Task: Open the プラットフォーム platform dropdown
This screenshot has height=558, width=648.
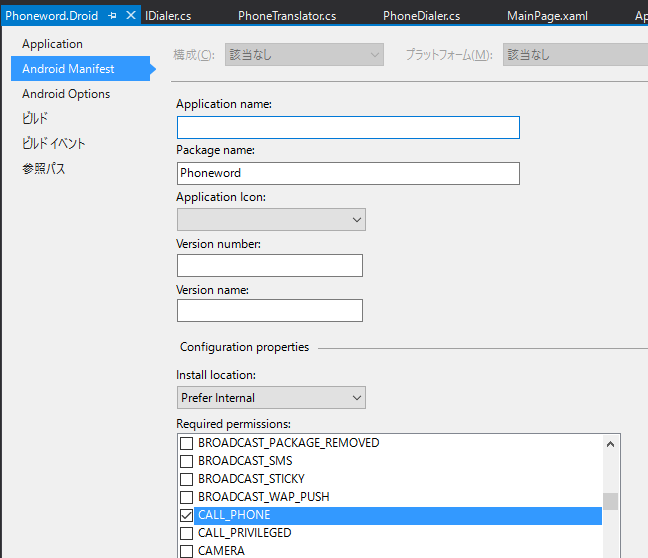Action: pos(575,55)
